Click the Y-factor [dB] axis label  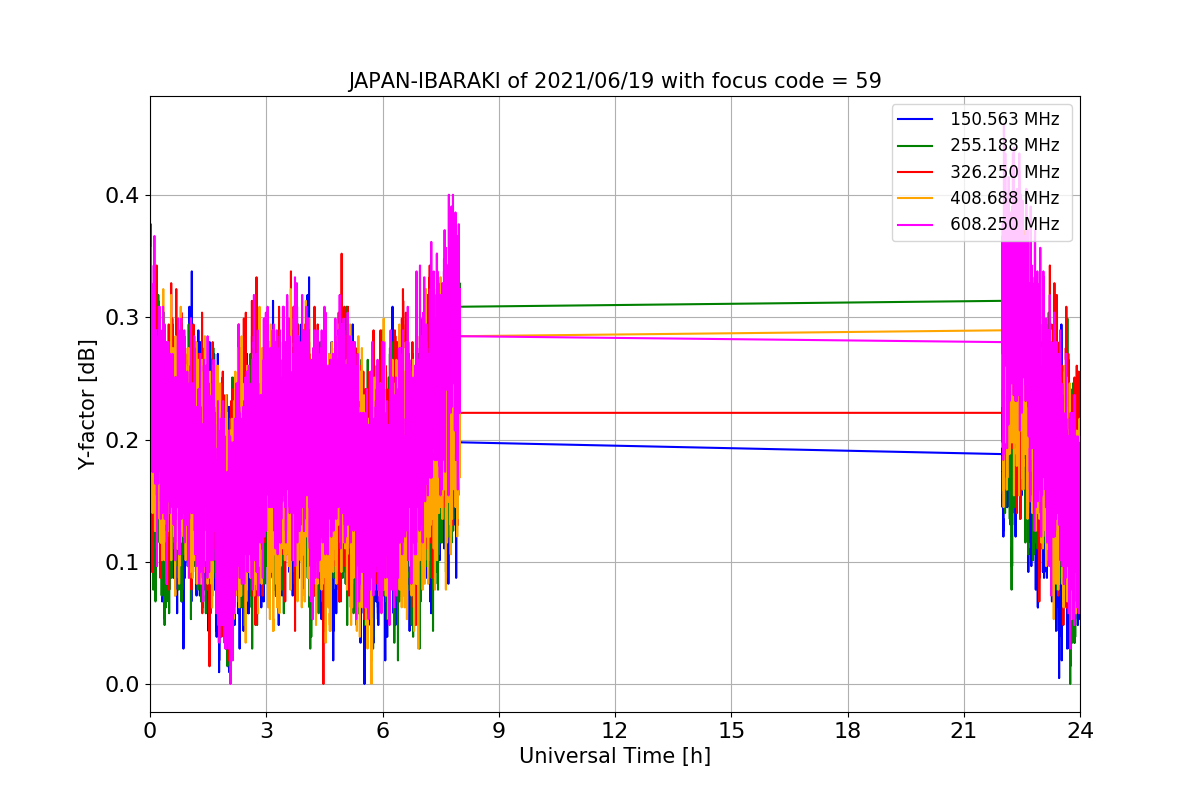(88, 404)
